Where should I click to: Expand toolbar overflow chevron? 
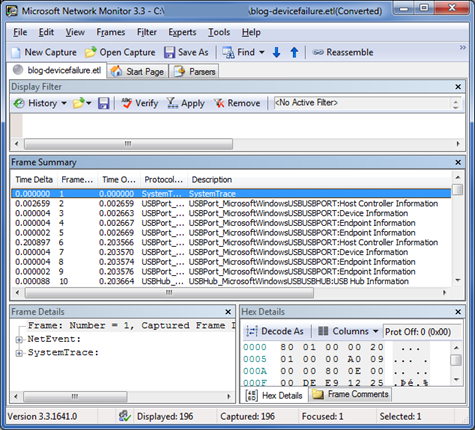463,48
